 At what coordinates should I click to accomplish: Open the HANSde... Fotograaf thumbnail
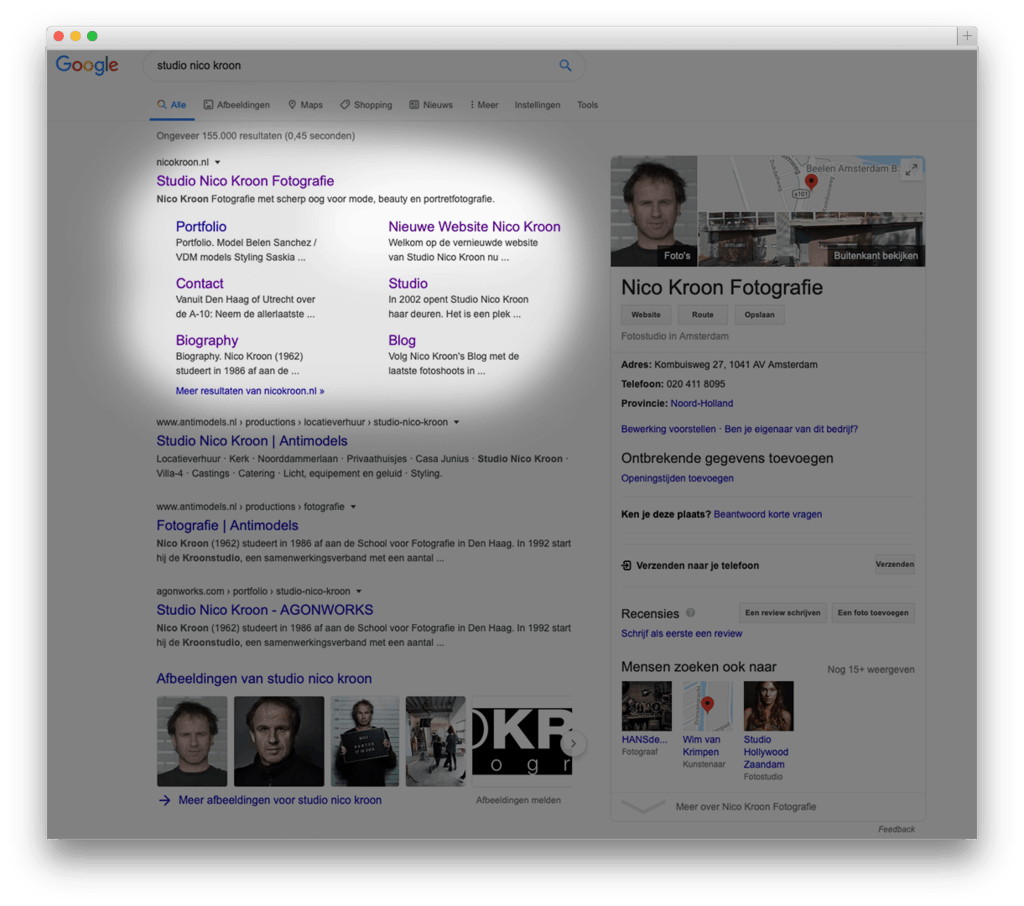[646, 706]
